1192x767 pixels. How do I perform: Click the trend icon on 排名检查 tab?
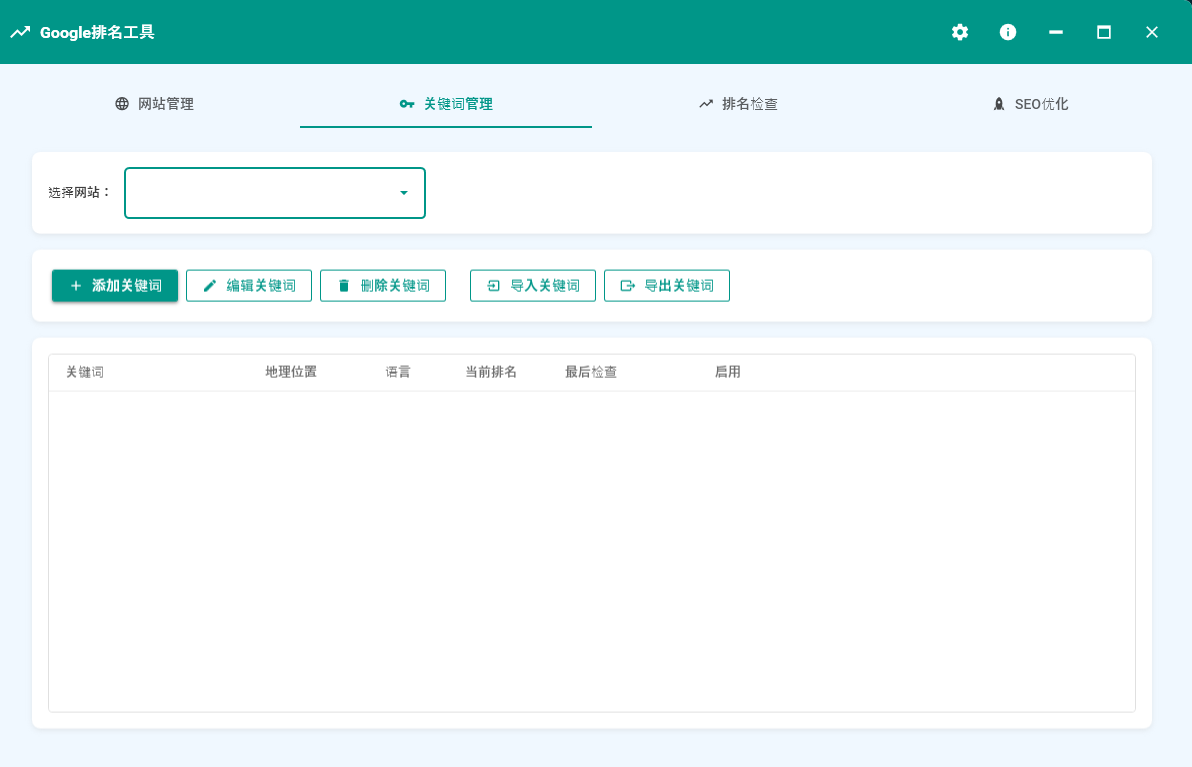(706, 104)
